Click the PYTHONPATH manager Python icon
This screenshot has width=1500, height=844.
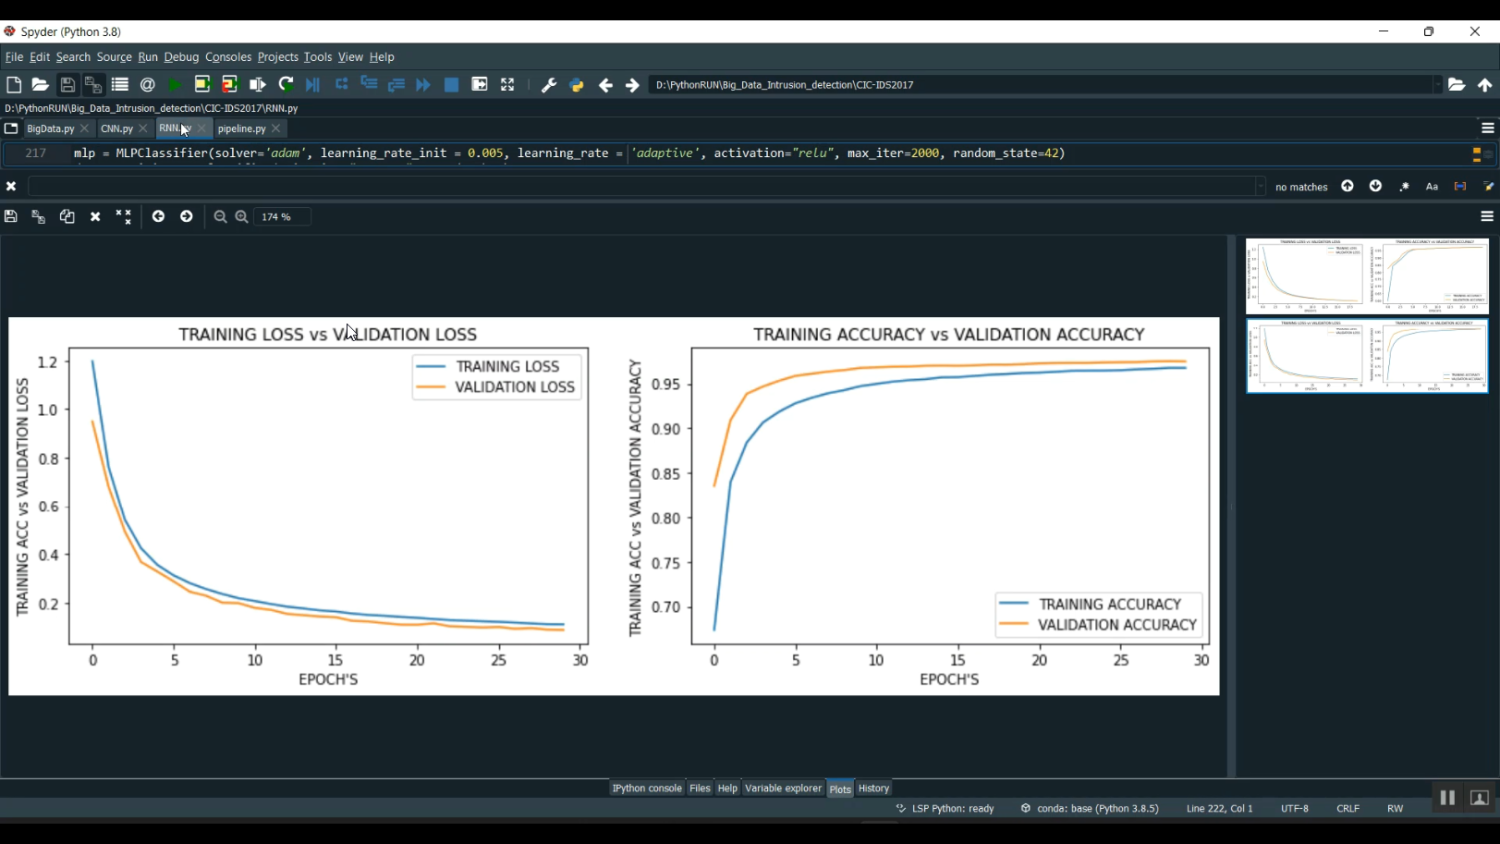[577, 85]
